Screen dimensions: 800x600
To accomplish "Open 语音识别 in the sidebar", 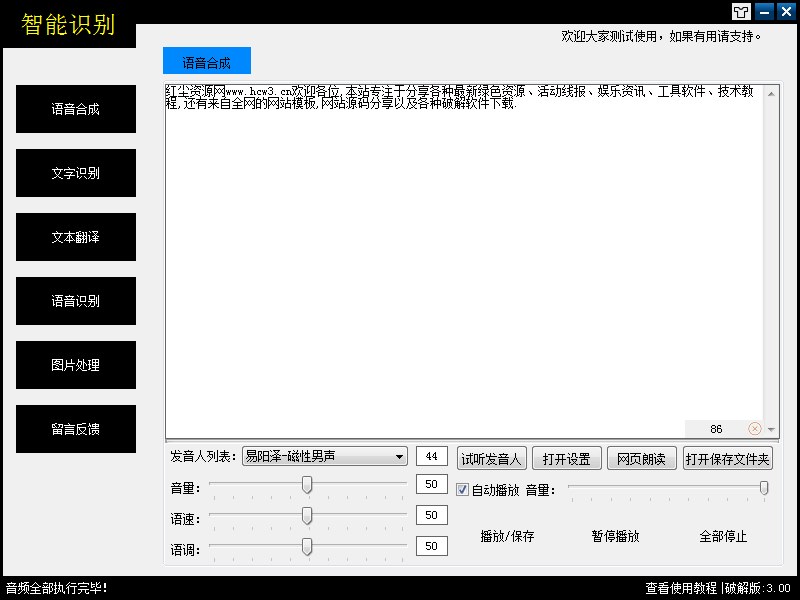I will point(76,301).
